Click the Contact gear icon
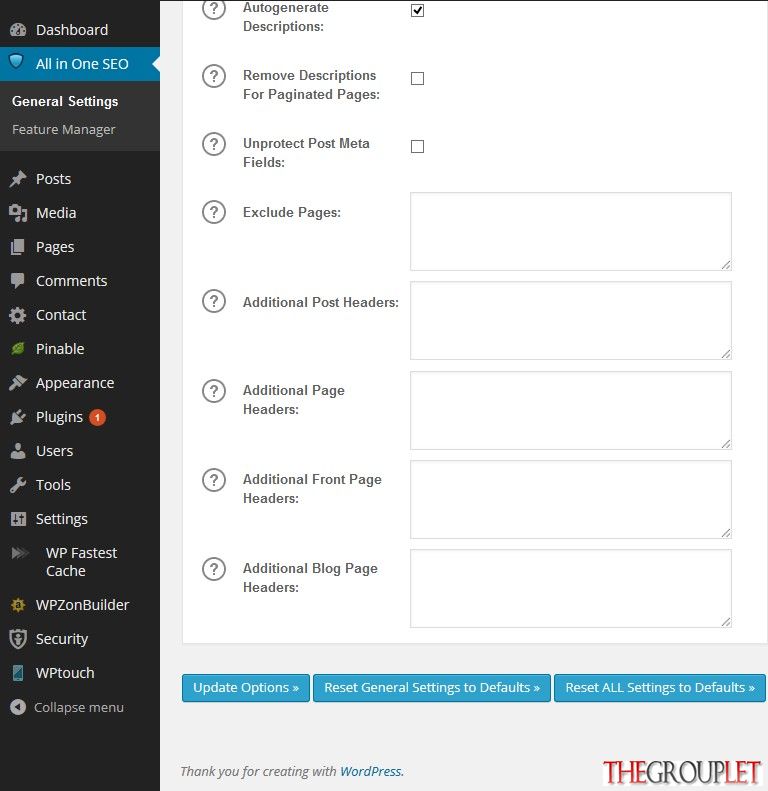Image resolution: width=768 pixels, height=791 pixels. tap(18, 315)
